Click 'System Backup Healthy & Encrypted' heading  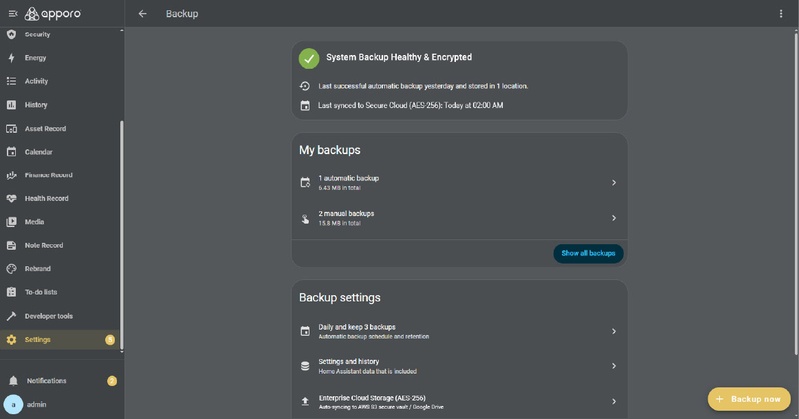click(399, 57)
